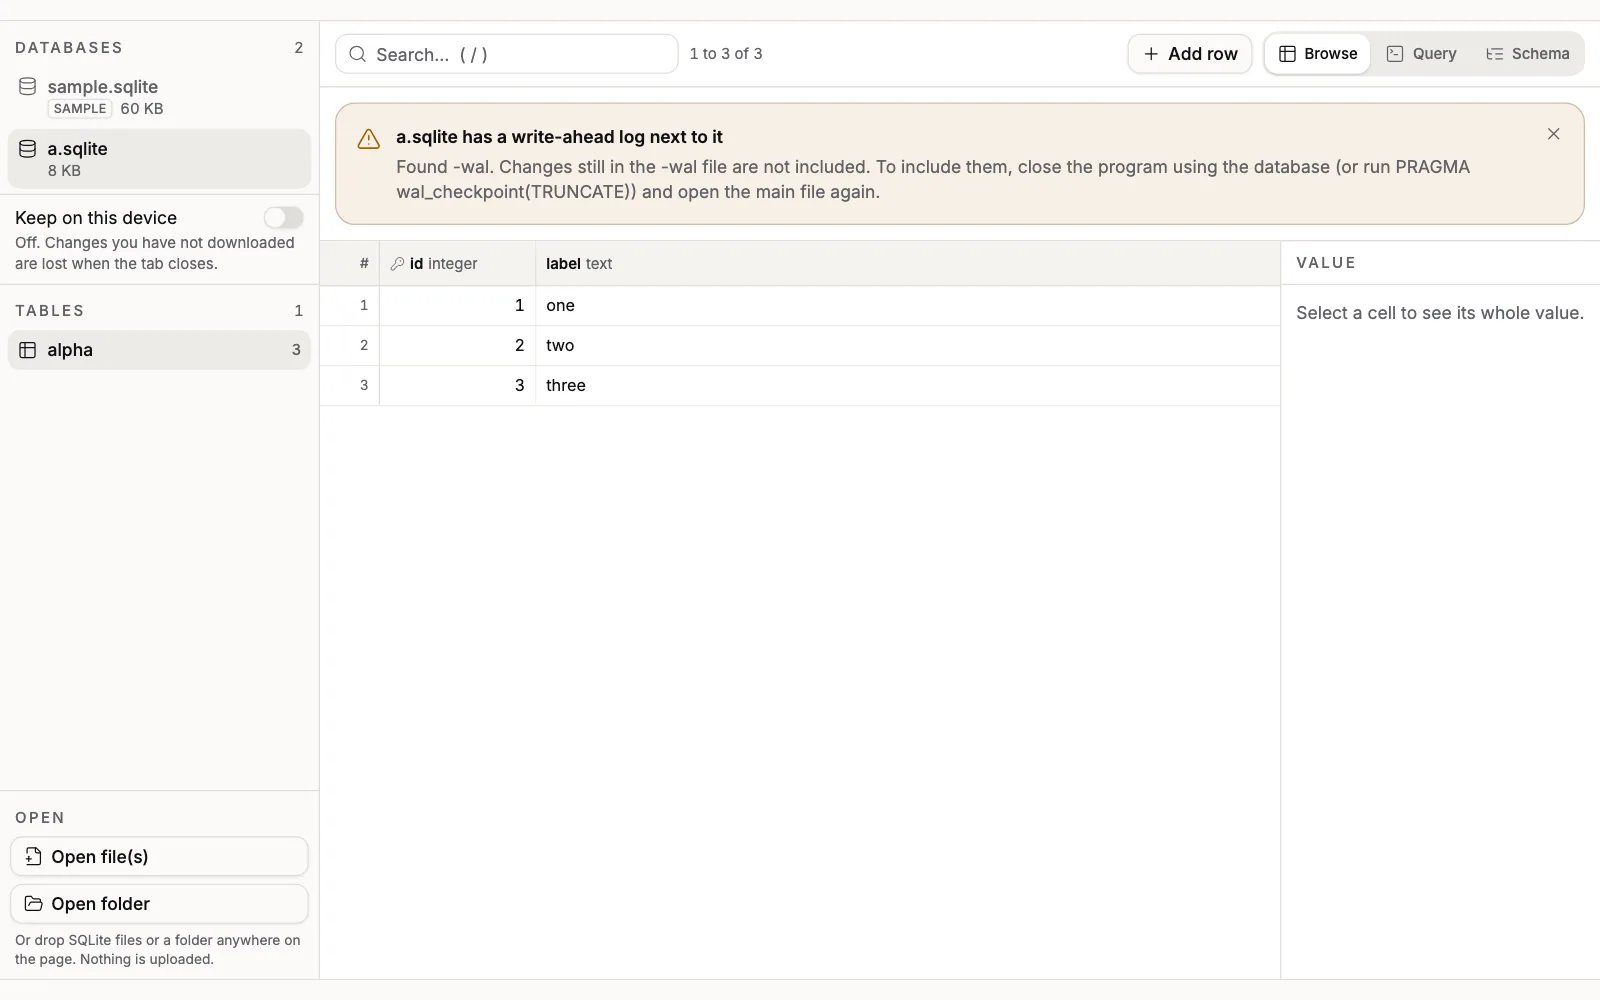Viewport: 1600px width, 1000px height.
Task: Click the id cell with value 2
Action: [x=458, y=346]
